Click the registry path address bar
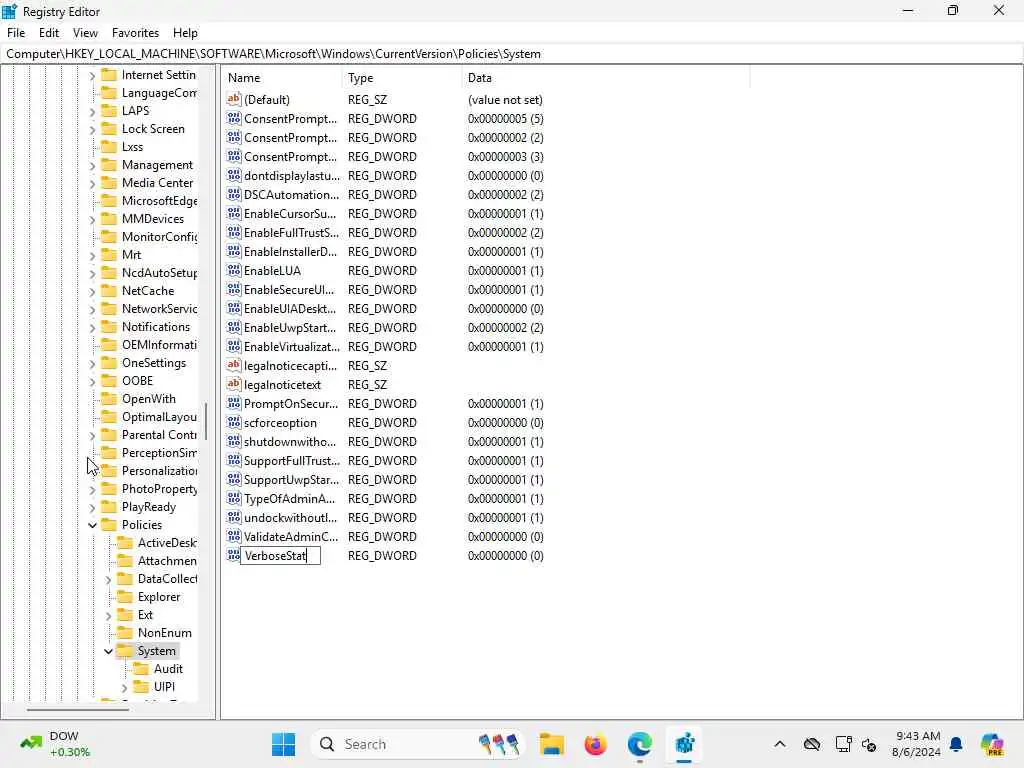The height and width of the screenshot is (768, 1024). tap(512, 54)
